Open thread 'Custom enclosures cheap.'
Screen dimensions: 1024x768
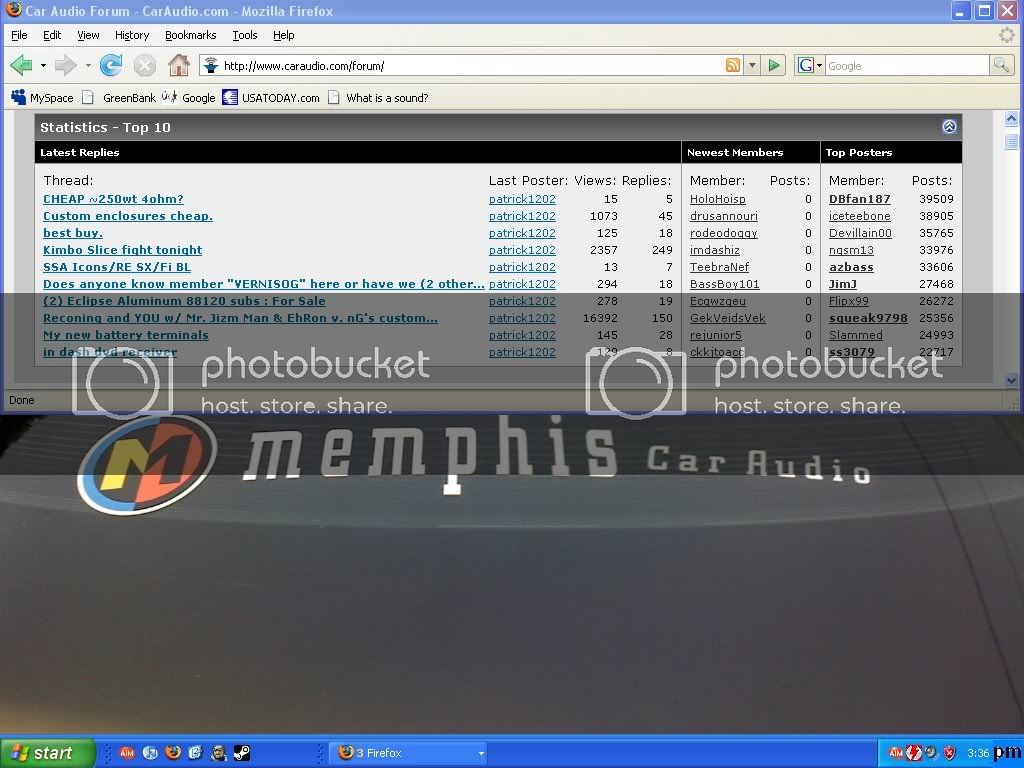[128, 216]
